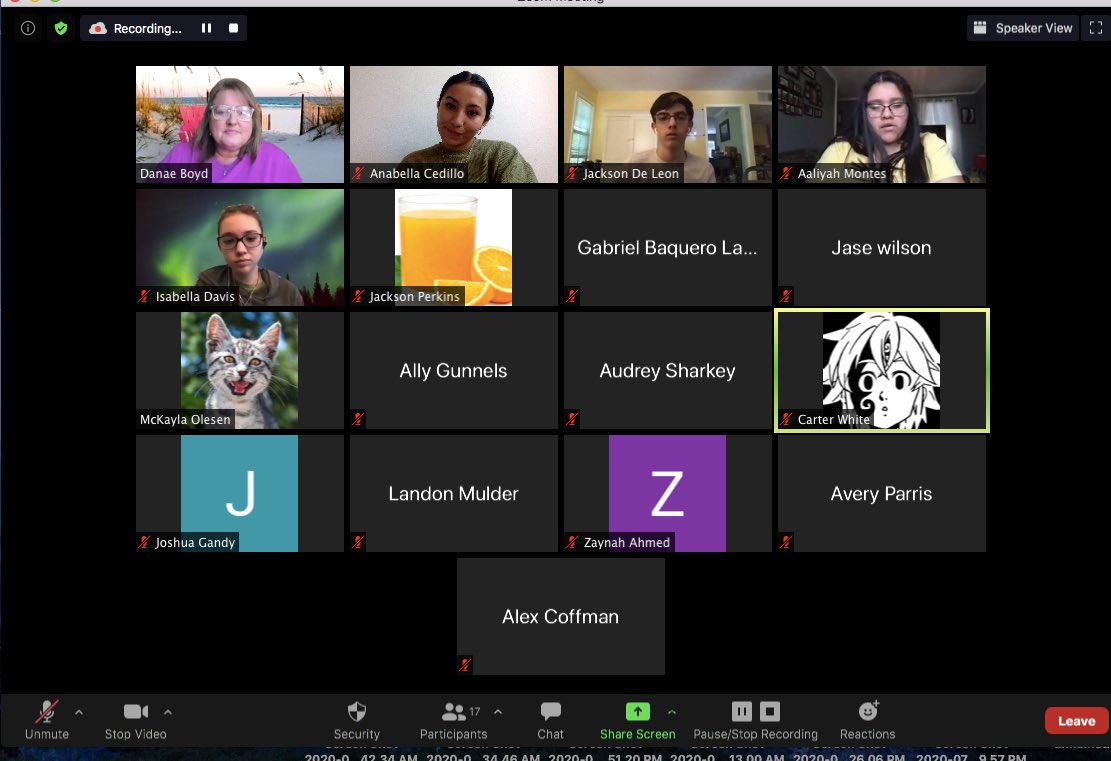Click muted mic icon beside Carter White

pos(786,419)
